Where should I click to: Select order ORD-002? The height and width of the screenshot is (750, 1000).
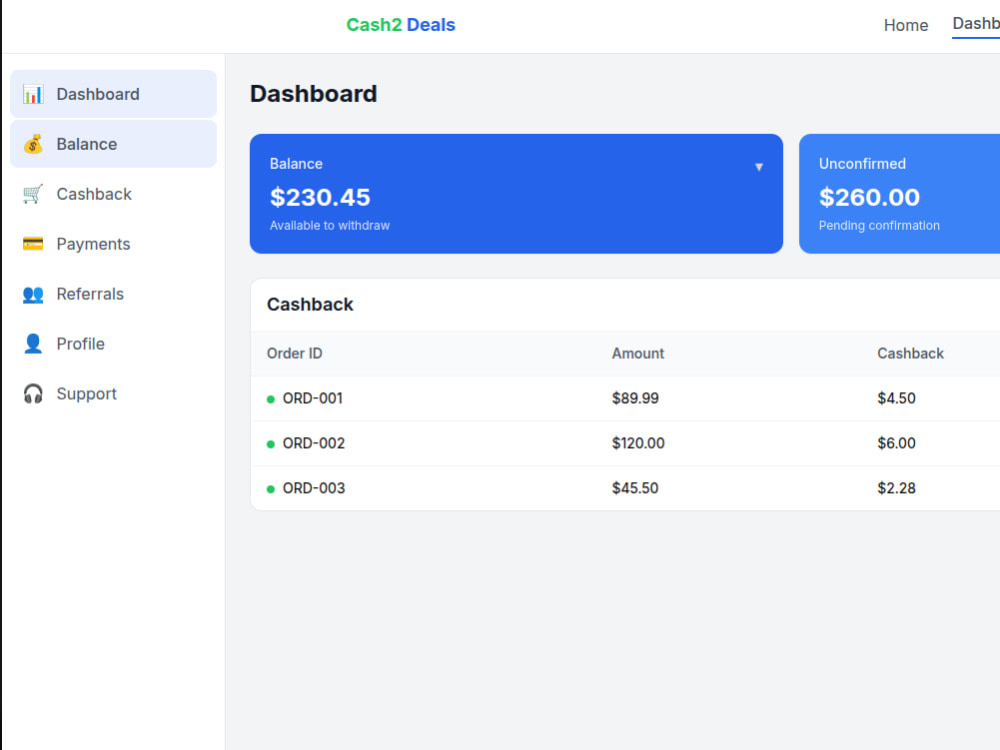point(314,443)
